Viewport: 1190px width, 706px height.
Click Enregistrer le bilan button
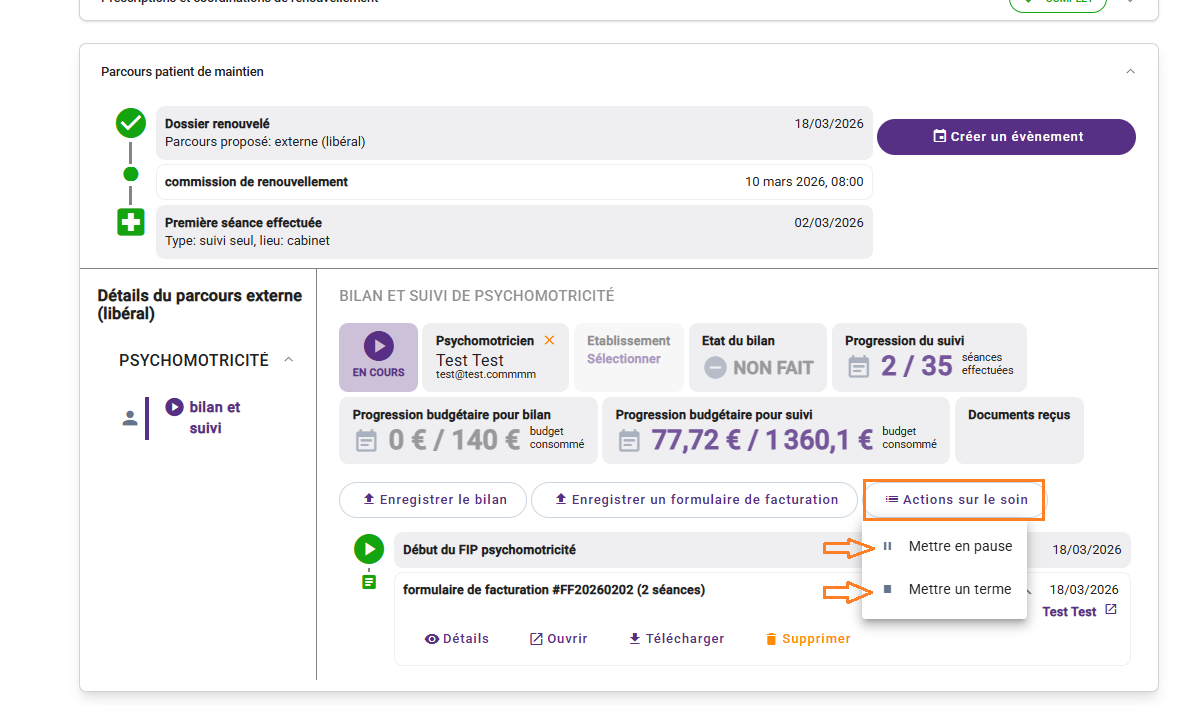pyautogui.click(x=433, y=500)
